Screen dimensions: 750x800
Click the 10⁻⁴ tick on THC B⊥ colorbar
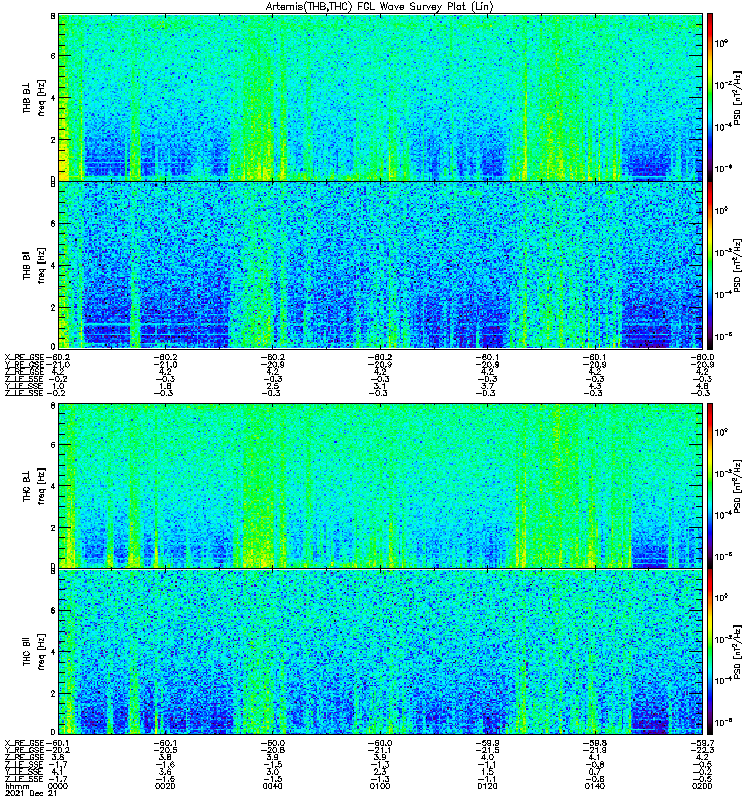click(722, 515)
